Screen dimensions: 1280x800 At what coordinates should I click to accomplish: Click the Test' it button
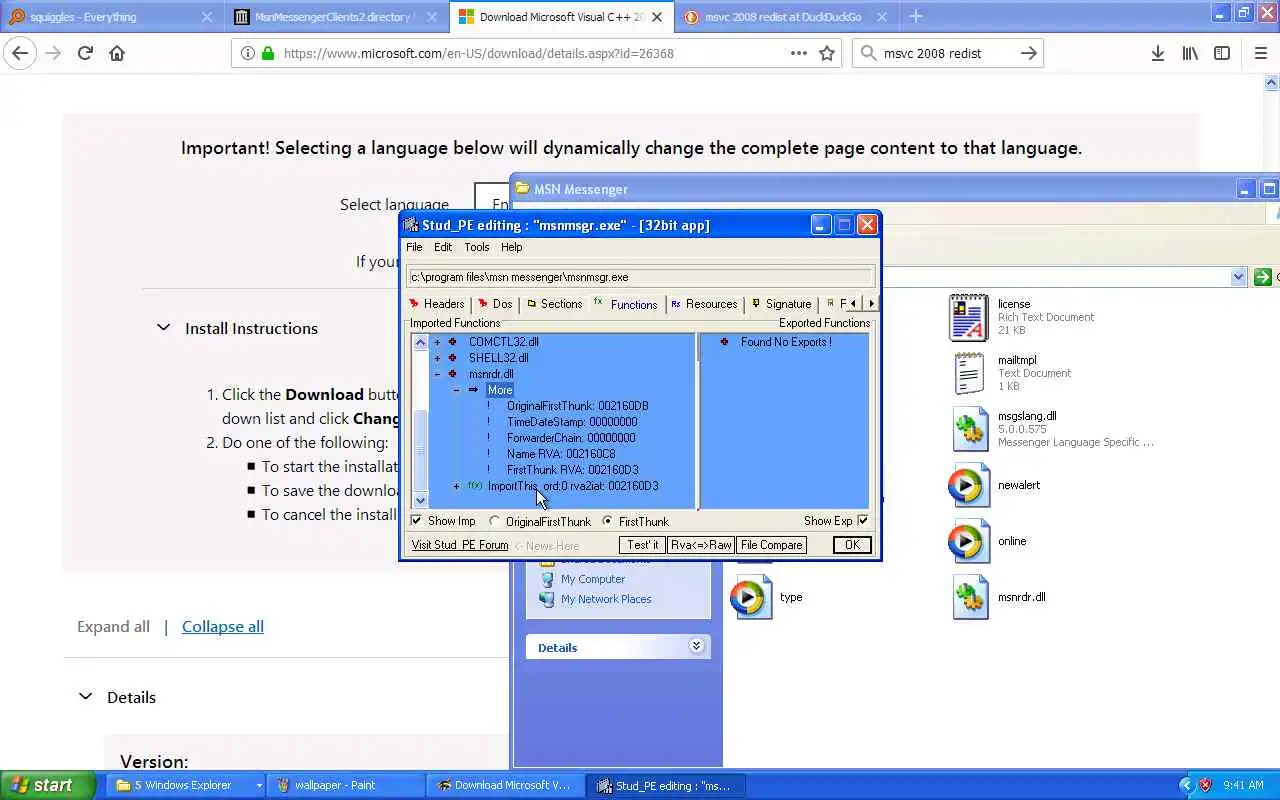(x=643, y=545)
